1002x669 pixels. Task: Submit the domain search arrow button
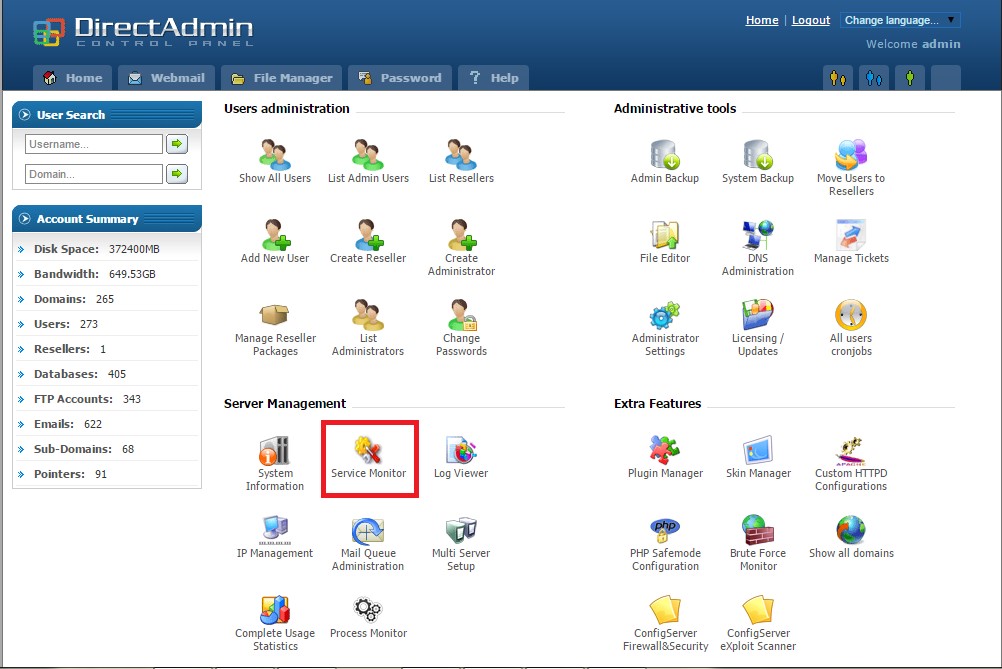[x=177, y=174]
